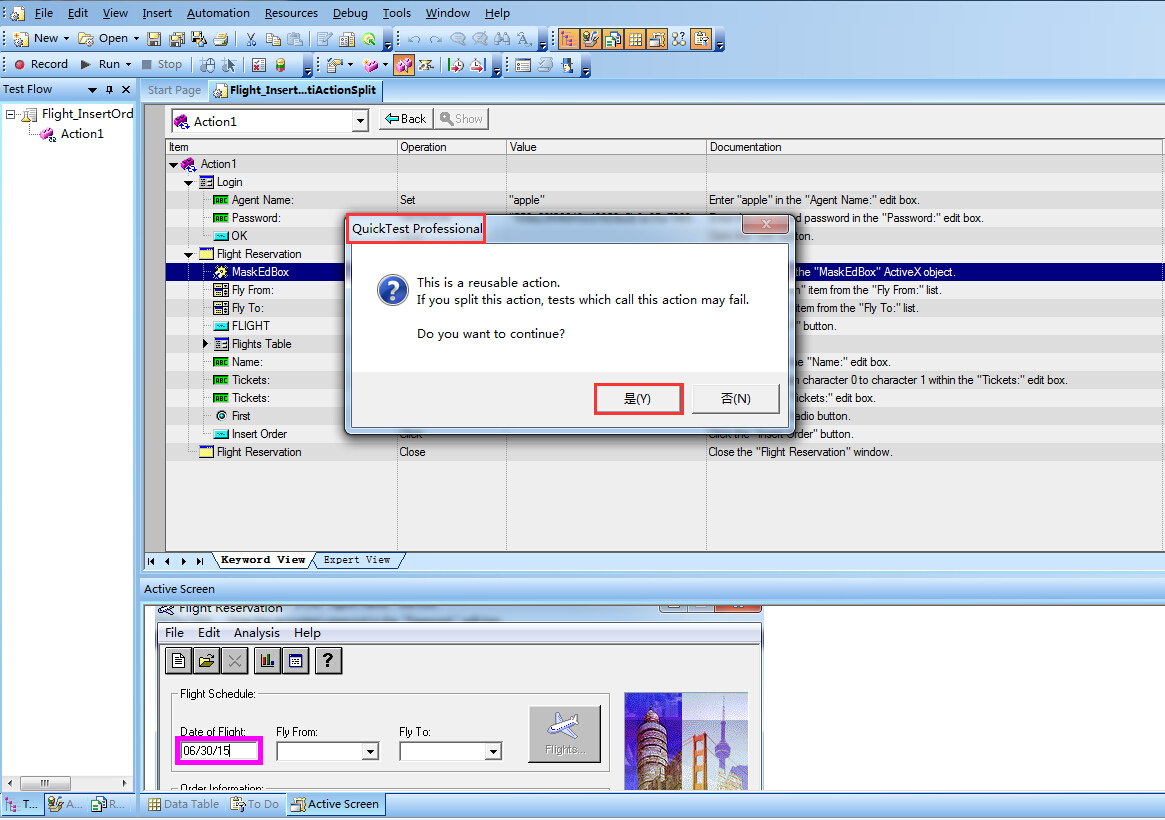
Task: Click open folder icon in Flight Reservation toolbar
Action: coord(207,660)
